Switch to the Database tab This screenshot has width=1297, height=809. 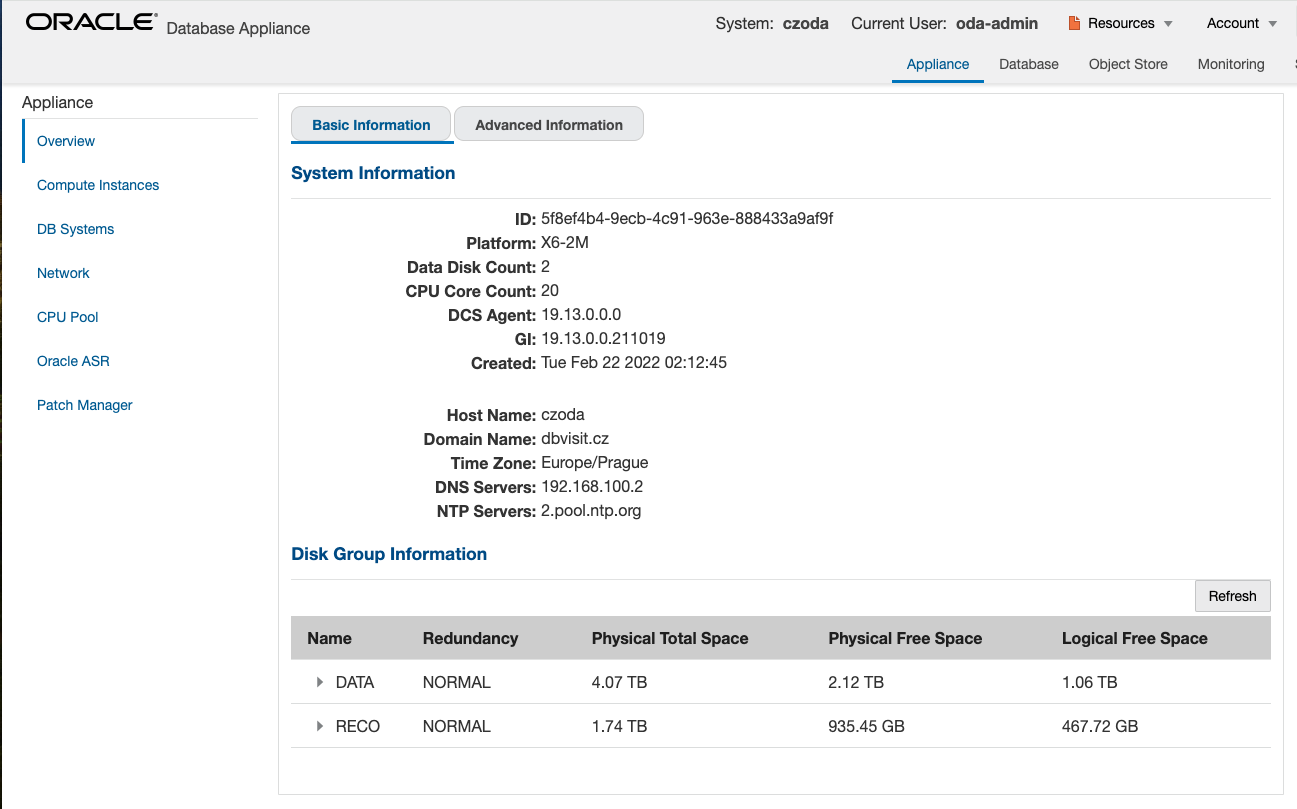[x=1029, y=64]
